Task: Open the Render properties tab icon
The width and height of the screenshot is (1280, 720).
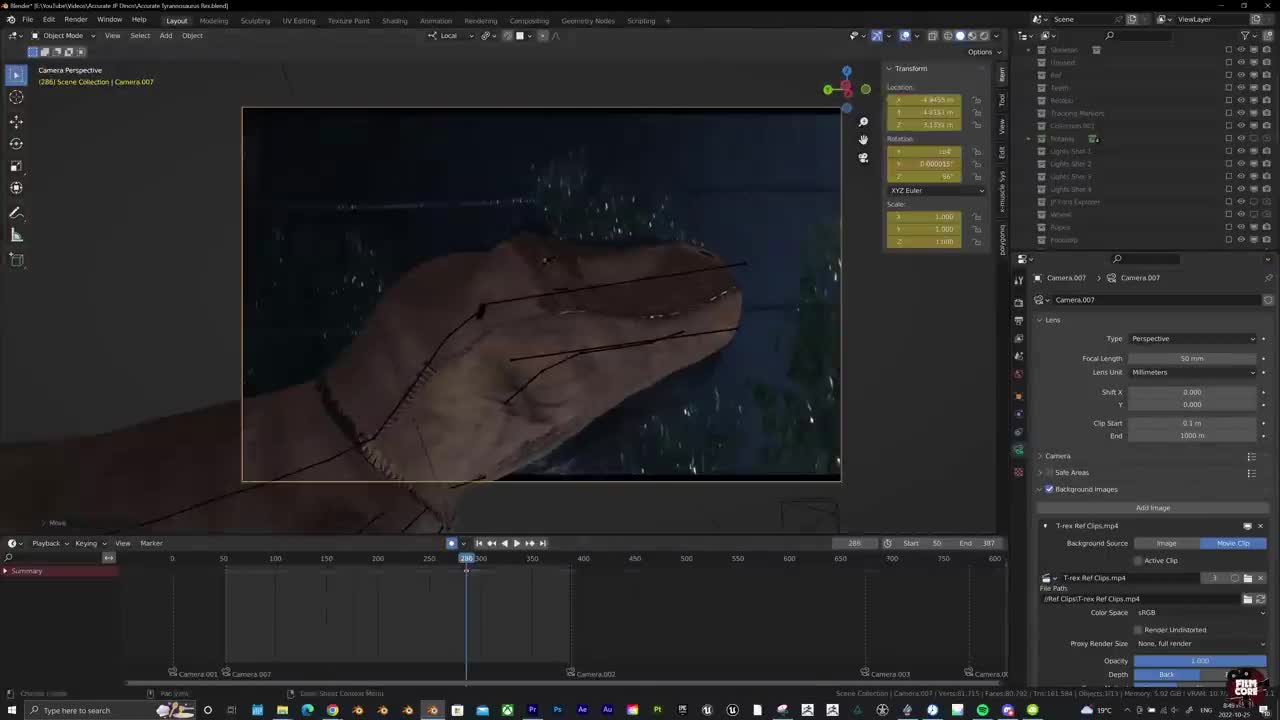Action: (x=1018, y=302)
